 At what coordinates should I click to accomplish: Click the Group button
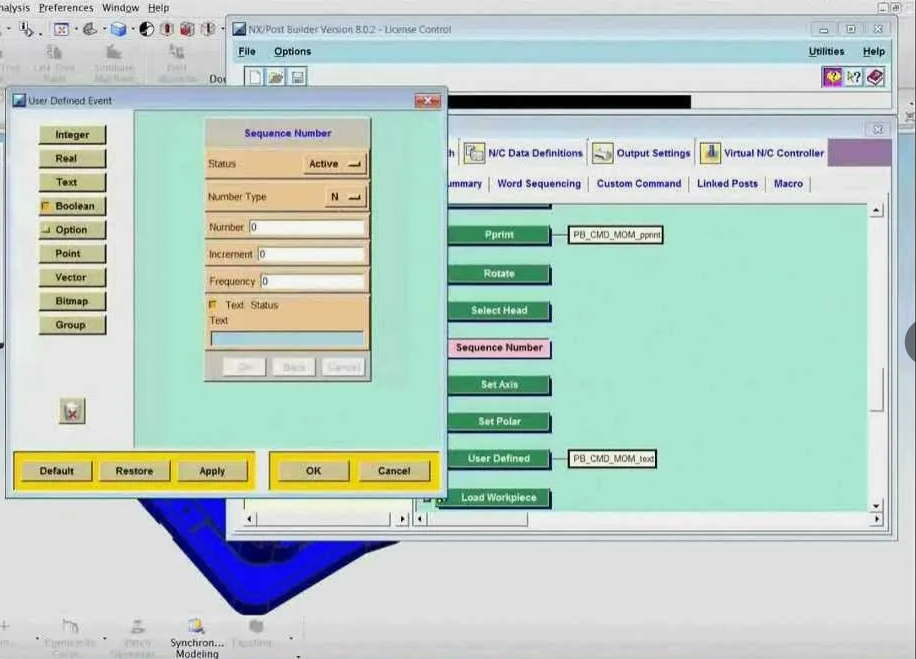[x=72, y=325]
